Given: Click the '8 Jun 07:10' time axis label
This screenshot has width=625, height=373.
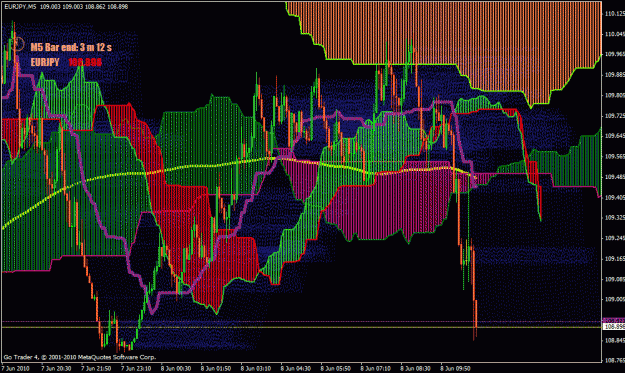Looking at the screenshot, I should point(375,369).
